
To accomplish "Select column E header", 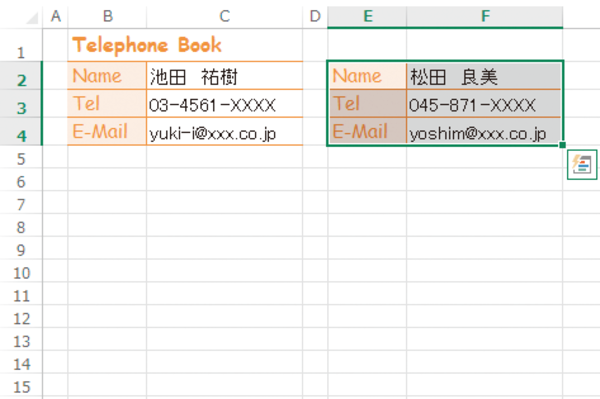I will point(367,16).
